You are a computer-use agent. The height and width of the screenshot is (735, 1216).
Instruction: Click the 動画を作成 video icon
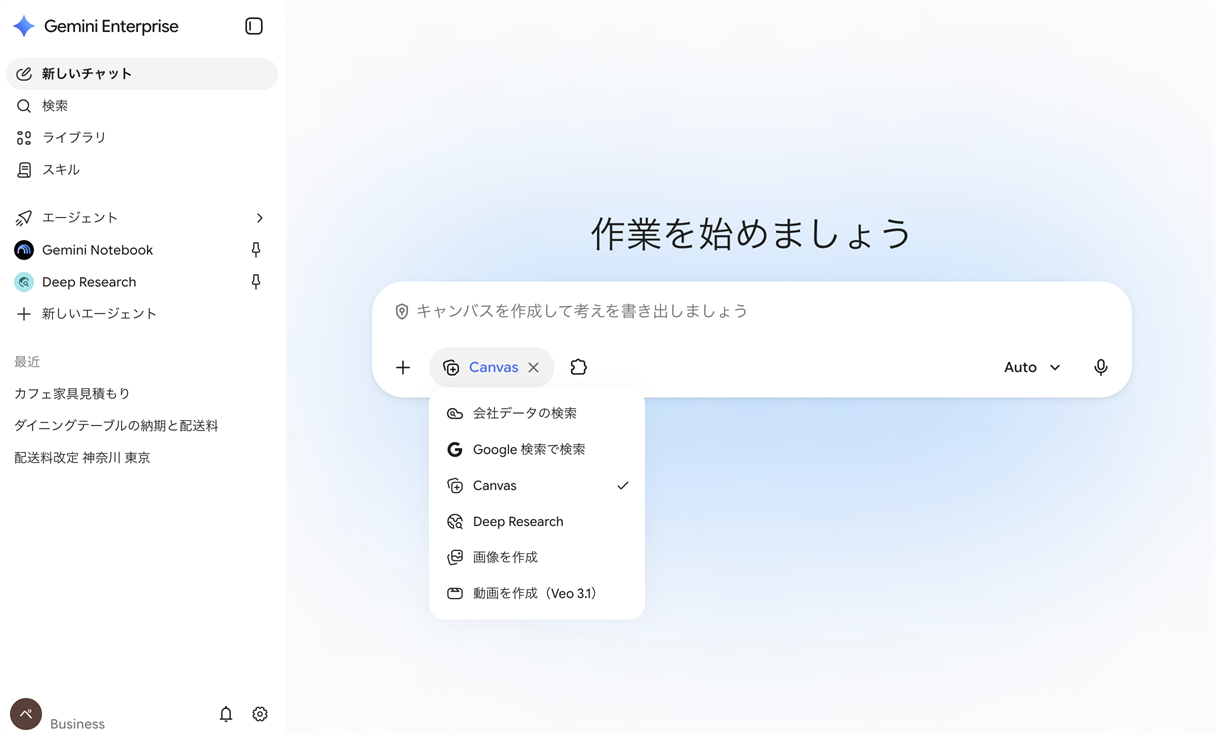455,594
